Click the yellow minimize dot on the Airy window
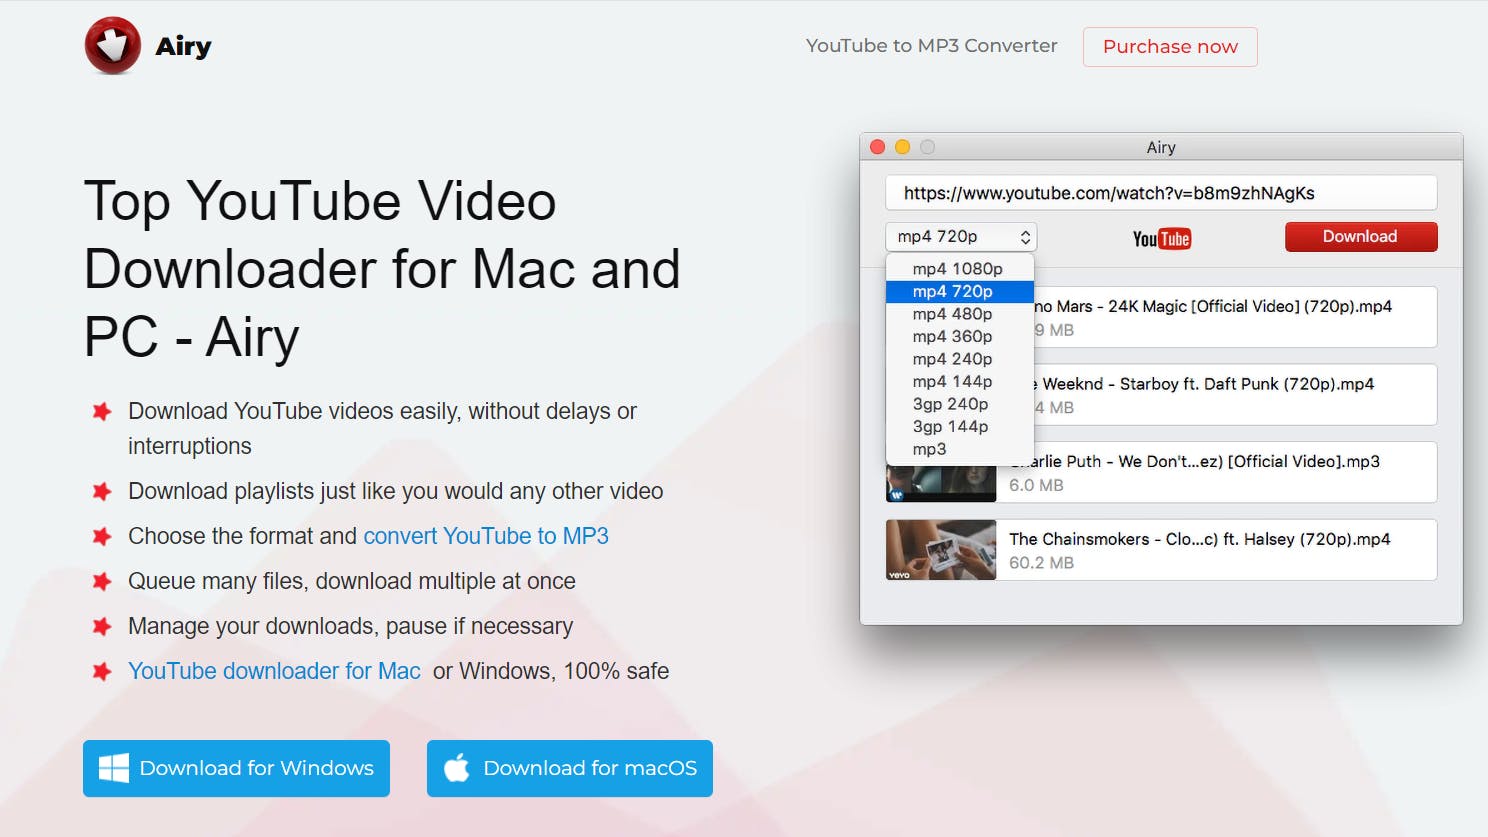 (x=902, y=147)
